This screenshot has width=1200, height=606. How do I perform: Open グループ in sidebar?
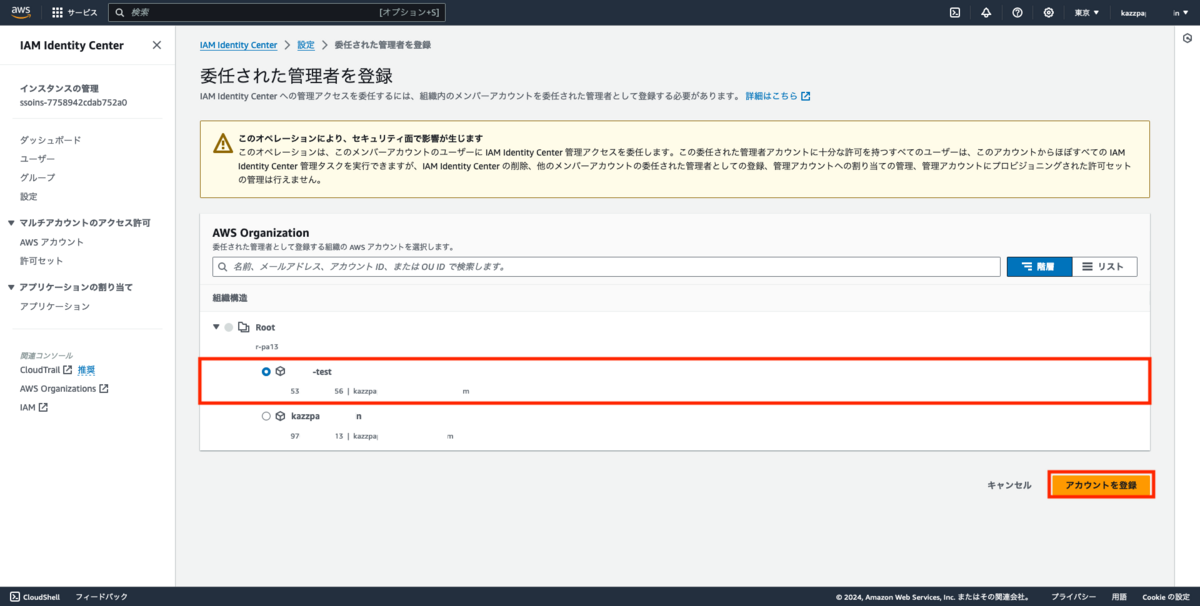click(x=38, y=177)
